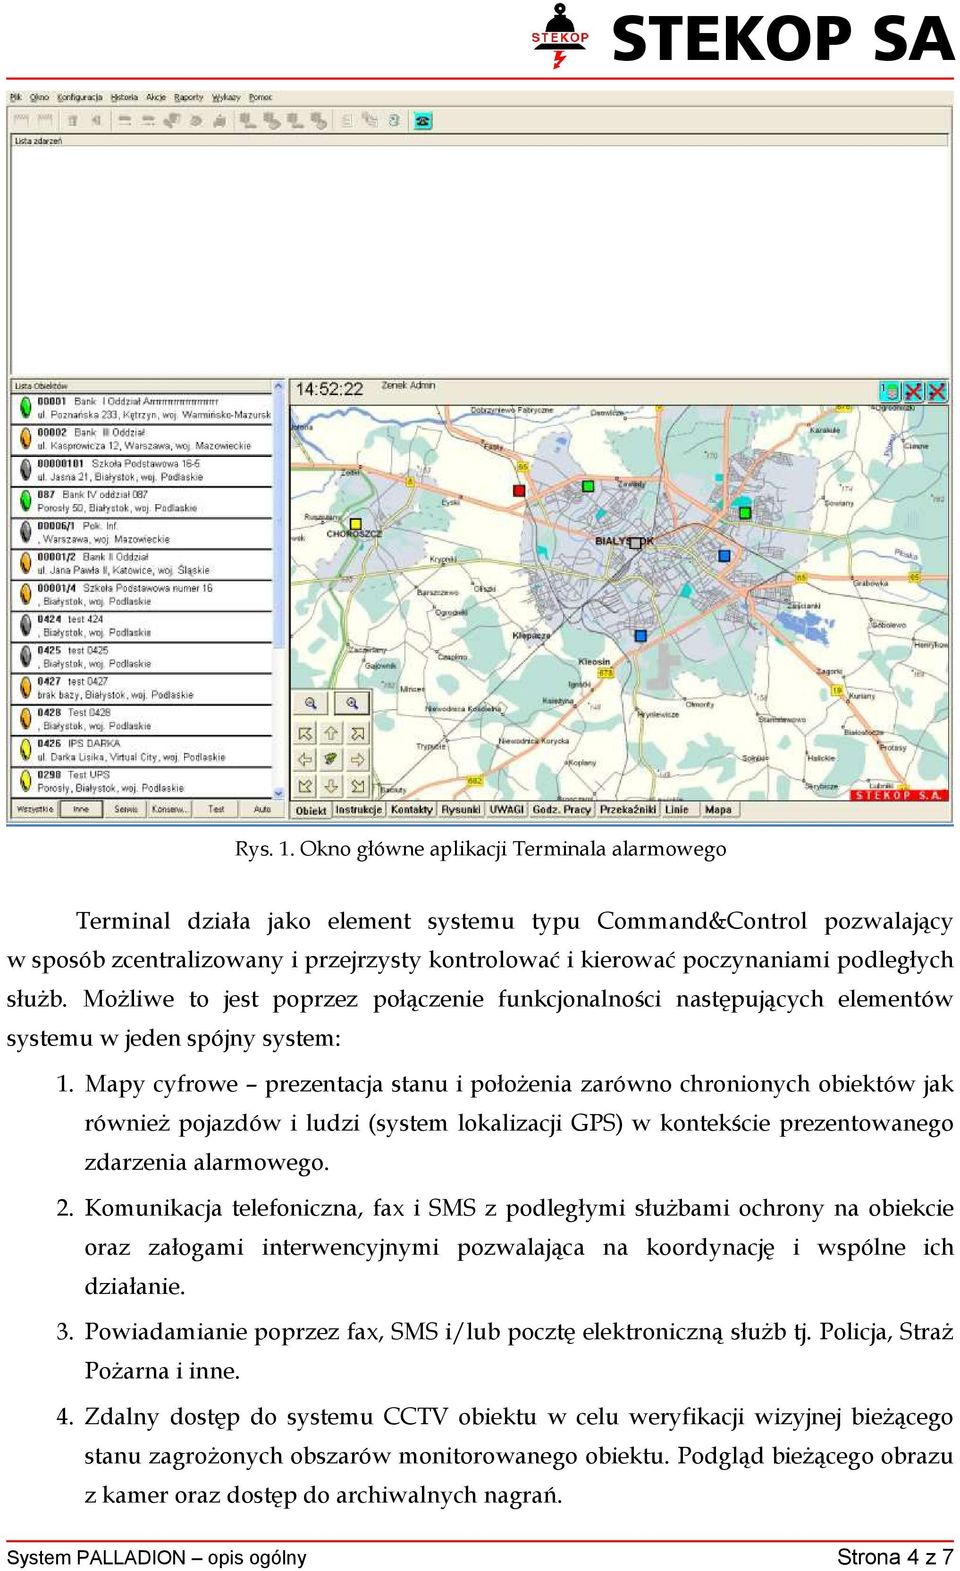960x1571 pixels.
Task: Click the Wszystkie filter button
Action: (x=35, y=809)
